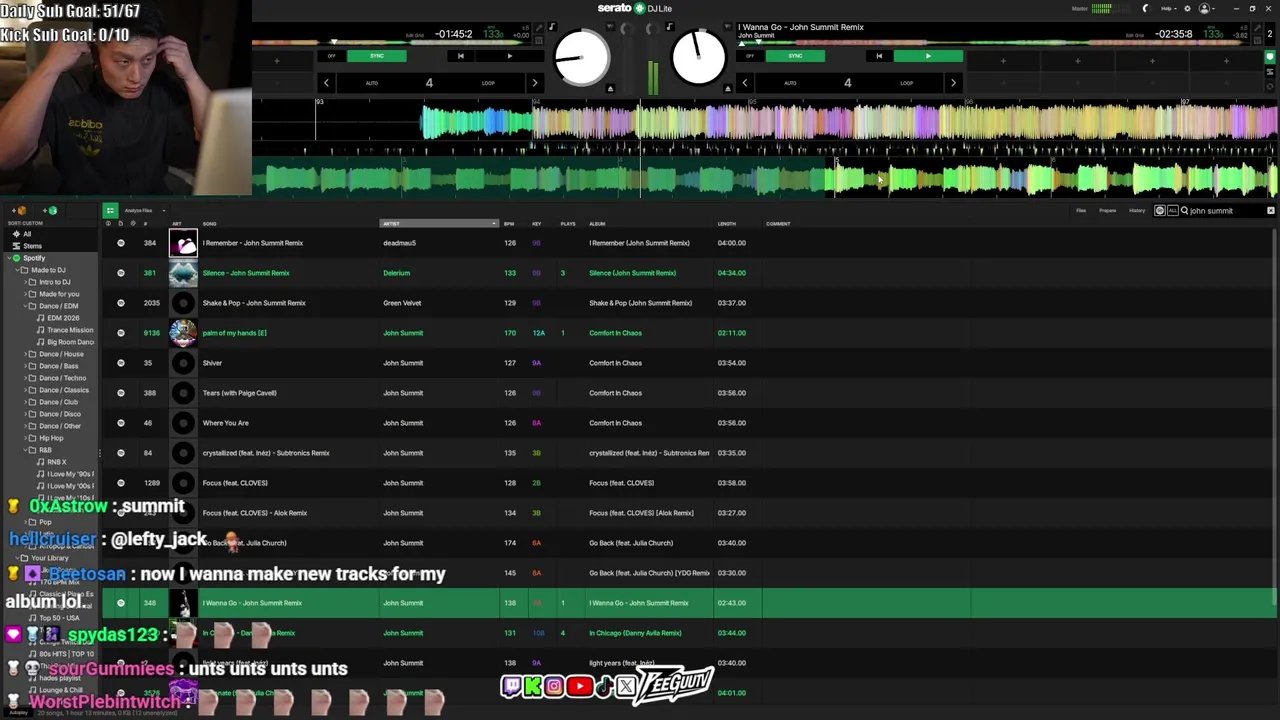1280x720 pixels.
Task: Jump to start on right deck
Action: click(x=879, y=56)
